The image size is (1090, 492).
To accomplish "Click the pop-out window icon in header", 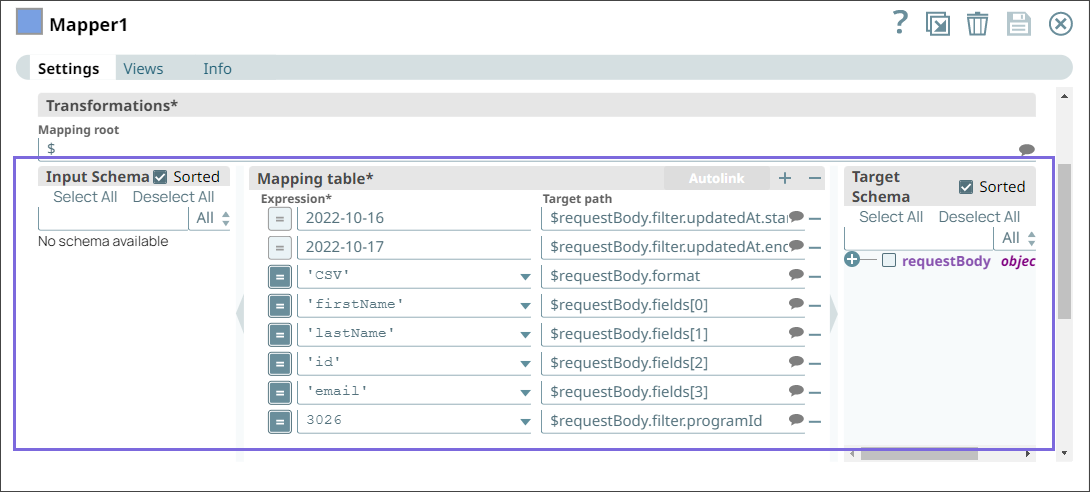I will 938,24.
